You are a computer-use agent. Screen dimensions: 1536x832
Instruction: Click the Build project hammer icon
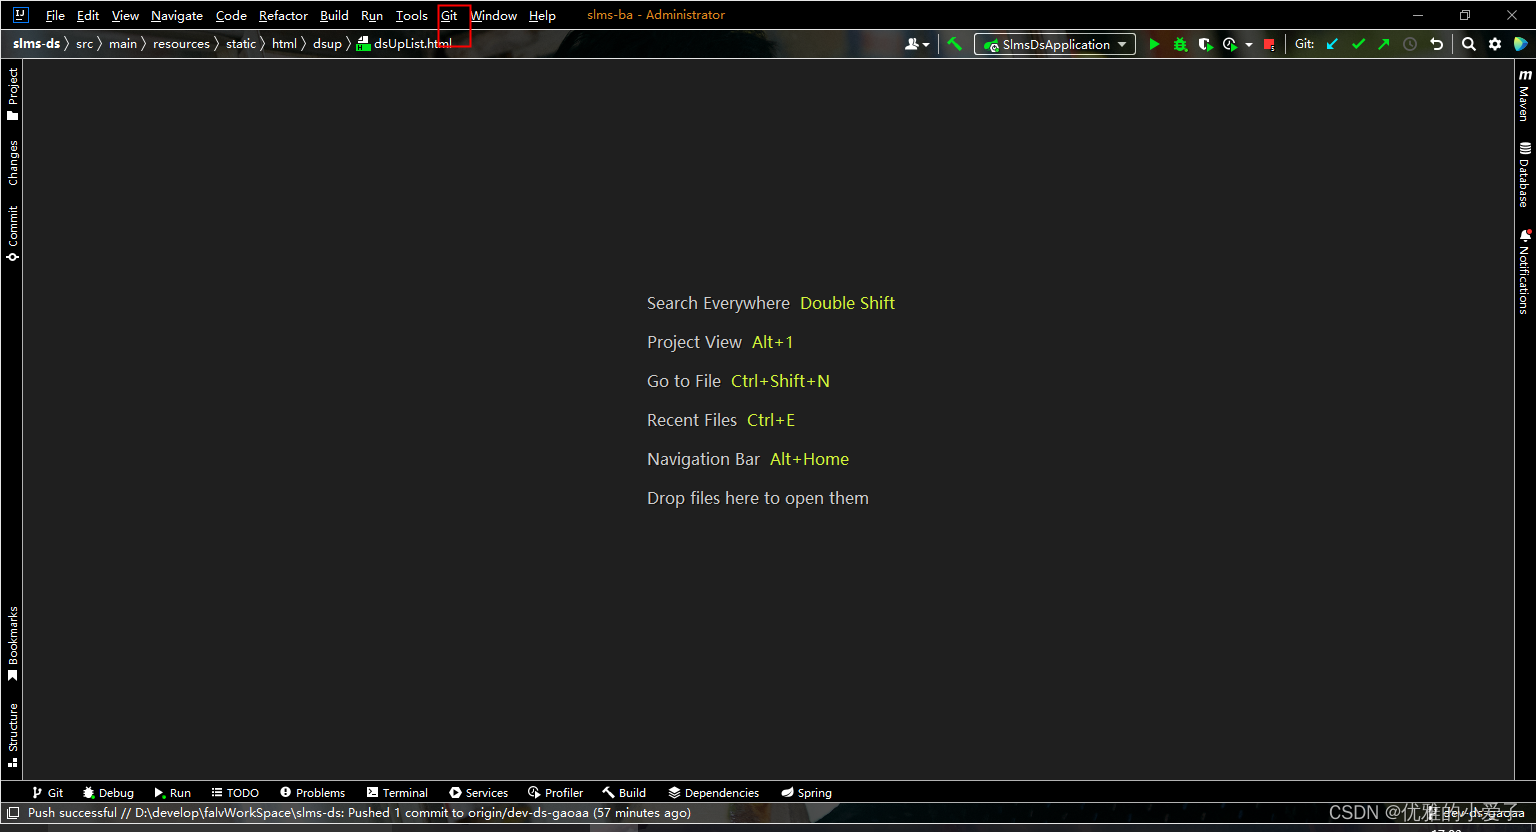click(x=955, y=44)
